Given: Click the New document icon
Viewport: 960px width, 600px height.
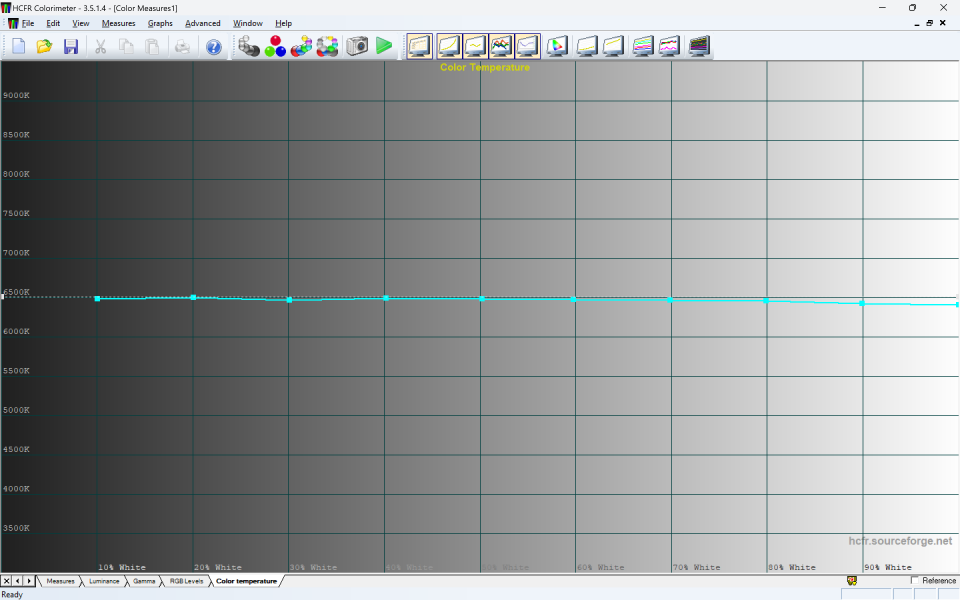Looking at the screenshot, I should pos(19,46).
